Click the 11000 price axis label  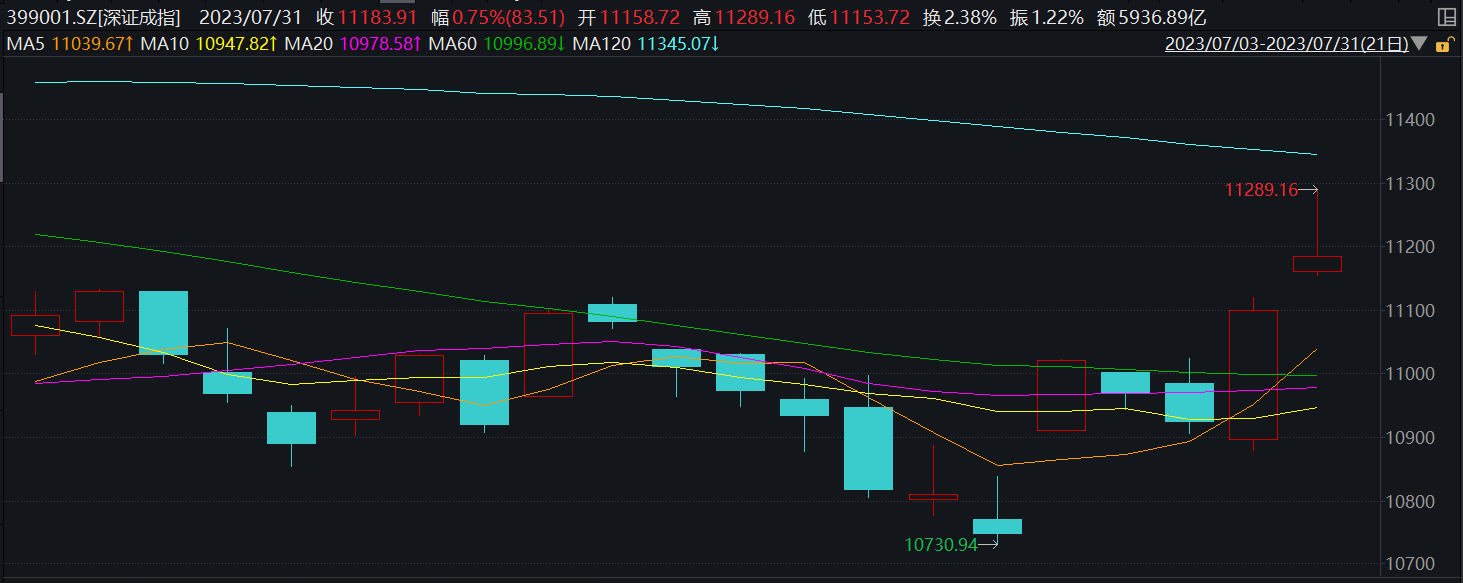1413,374
